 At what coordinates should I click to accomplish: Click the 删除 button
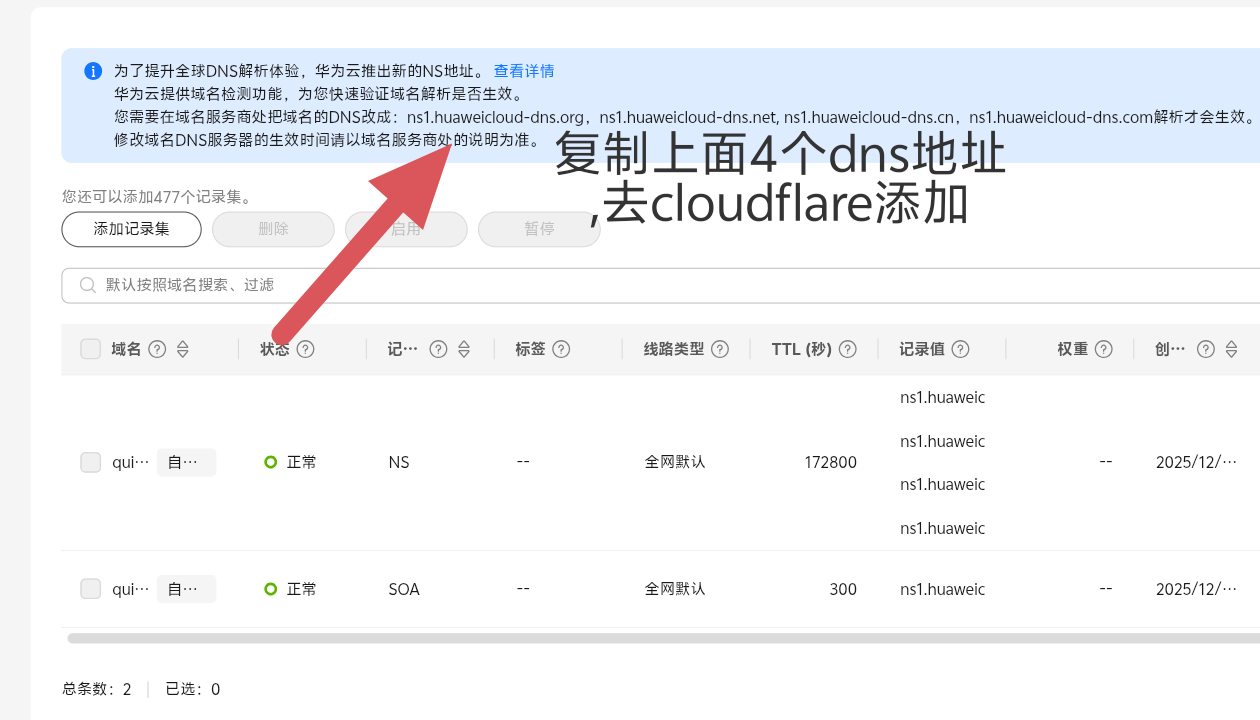tap(273, 229)
